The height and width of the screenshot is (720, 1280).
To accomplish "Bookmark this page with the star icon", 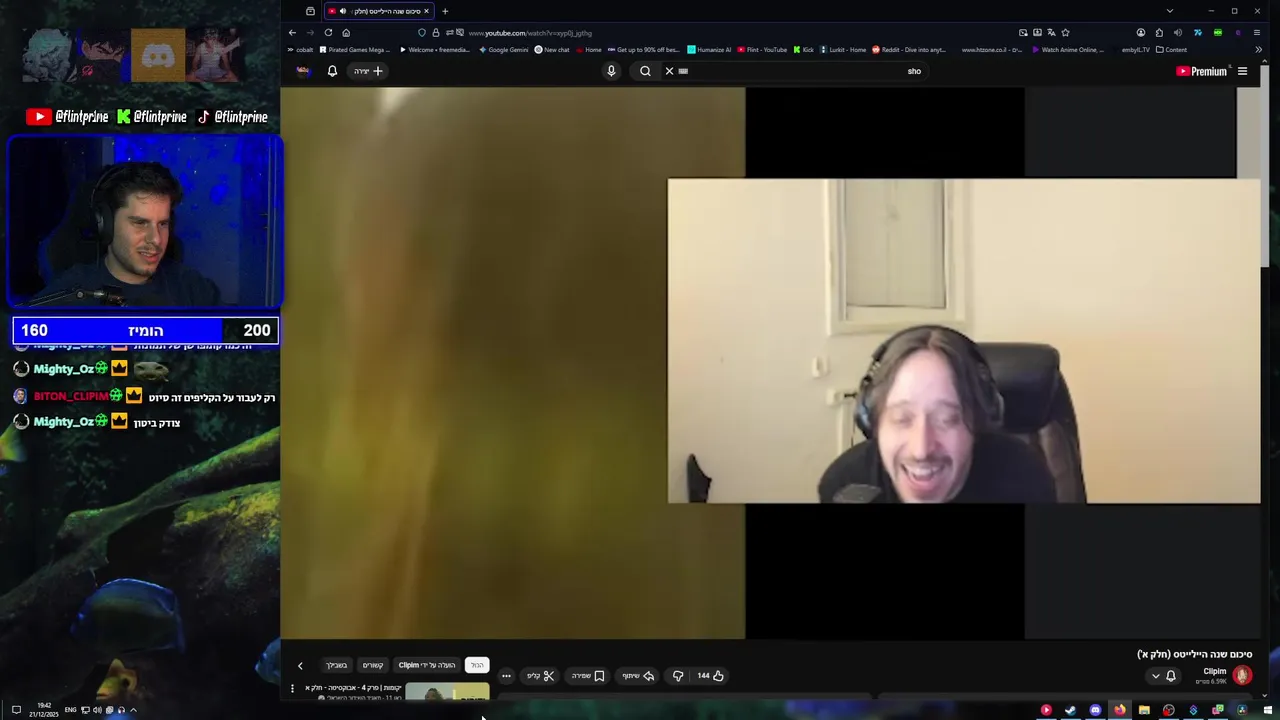I will pyautogui.click(x=1065, y=32).
